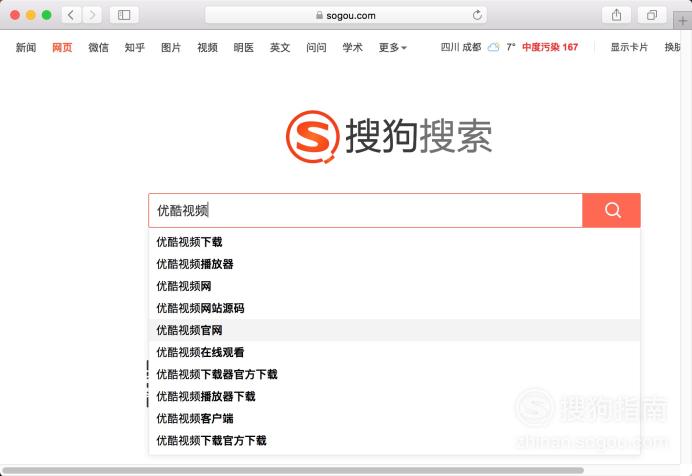Click the 中度污染 167 air quality link
This screenshot has height=476, width=692.
click(550, 47)
